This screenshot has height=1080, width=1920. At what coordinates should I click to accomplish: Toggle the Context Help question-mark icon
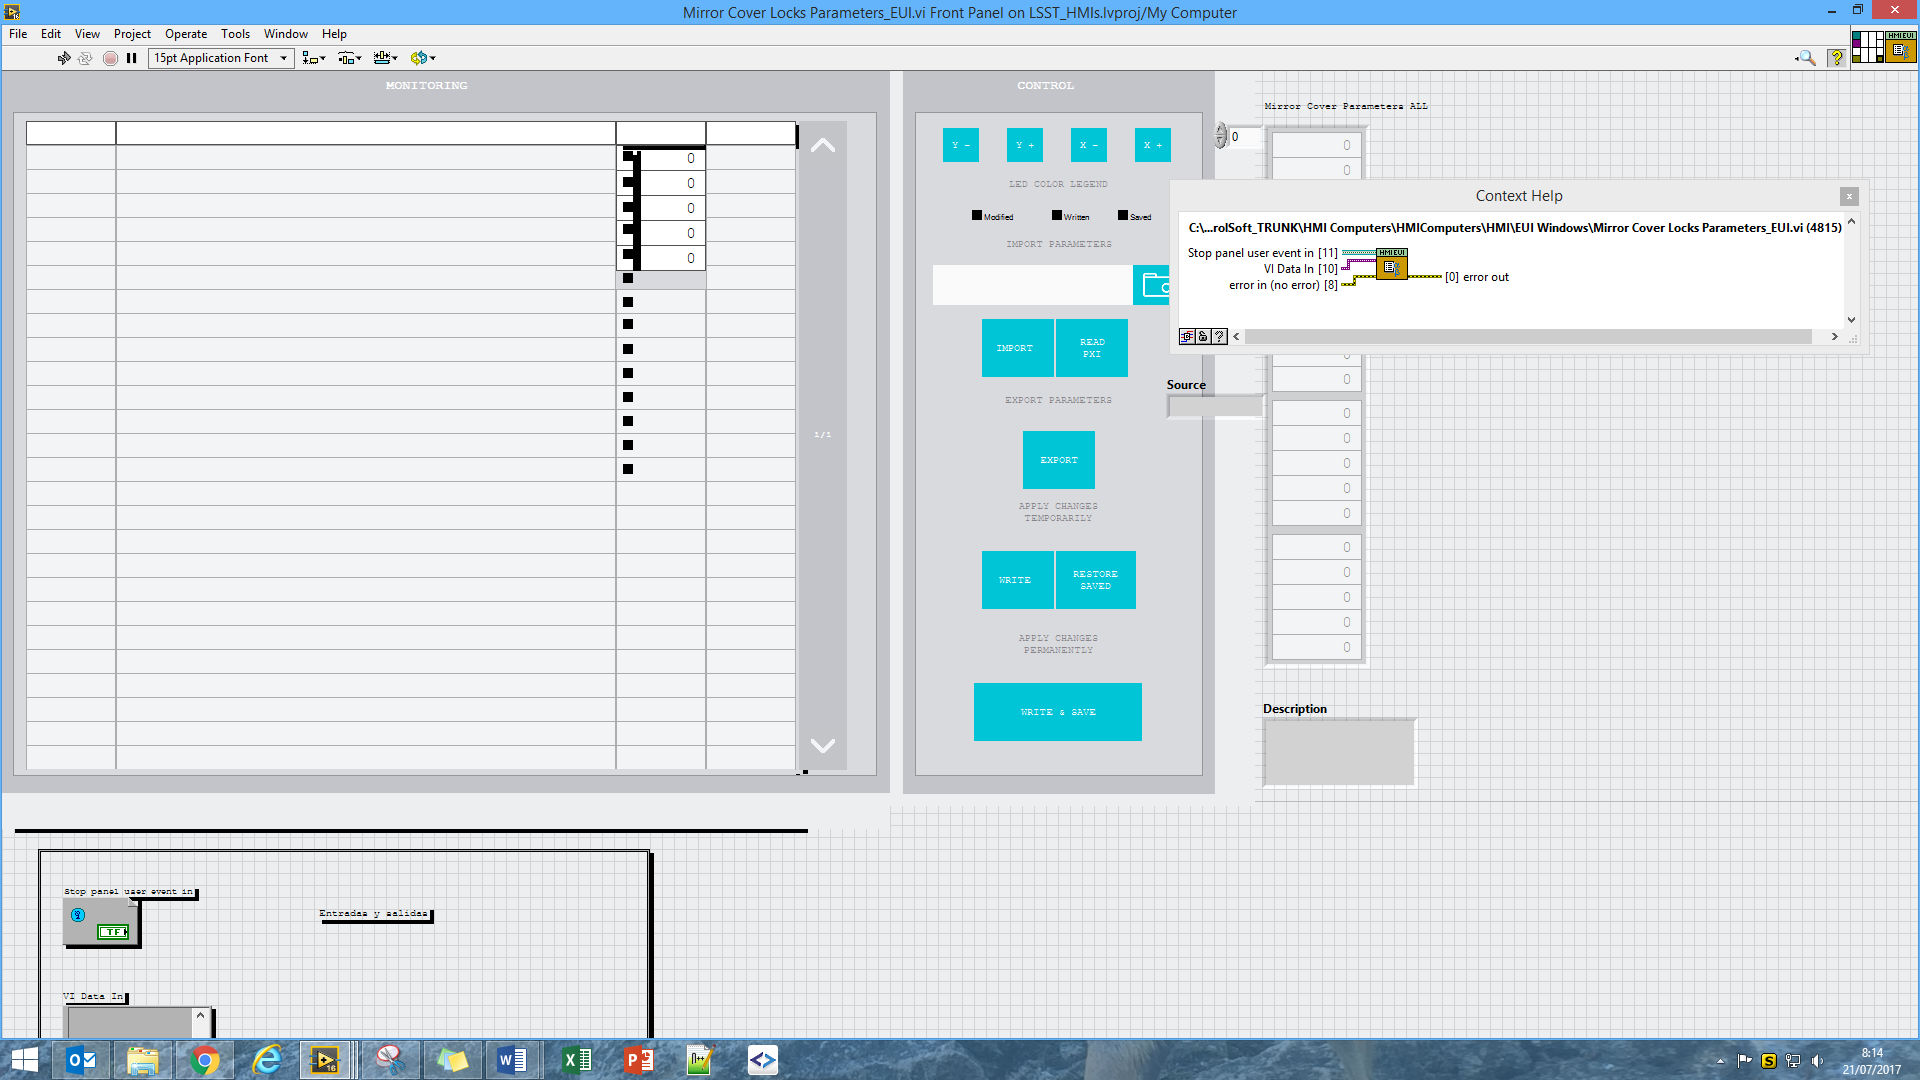pos(1836,58)
